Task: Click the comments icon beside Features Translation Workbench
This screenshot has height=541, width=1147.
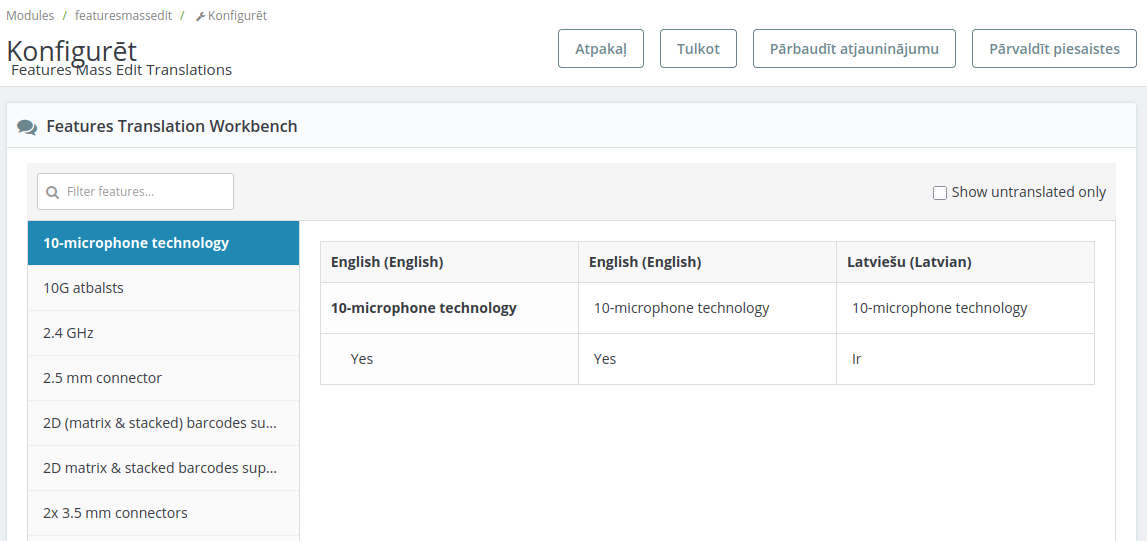Action: (x=27, y=127)
